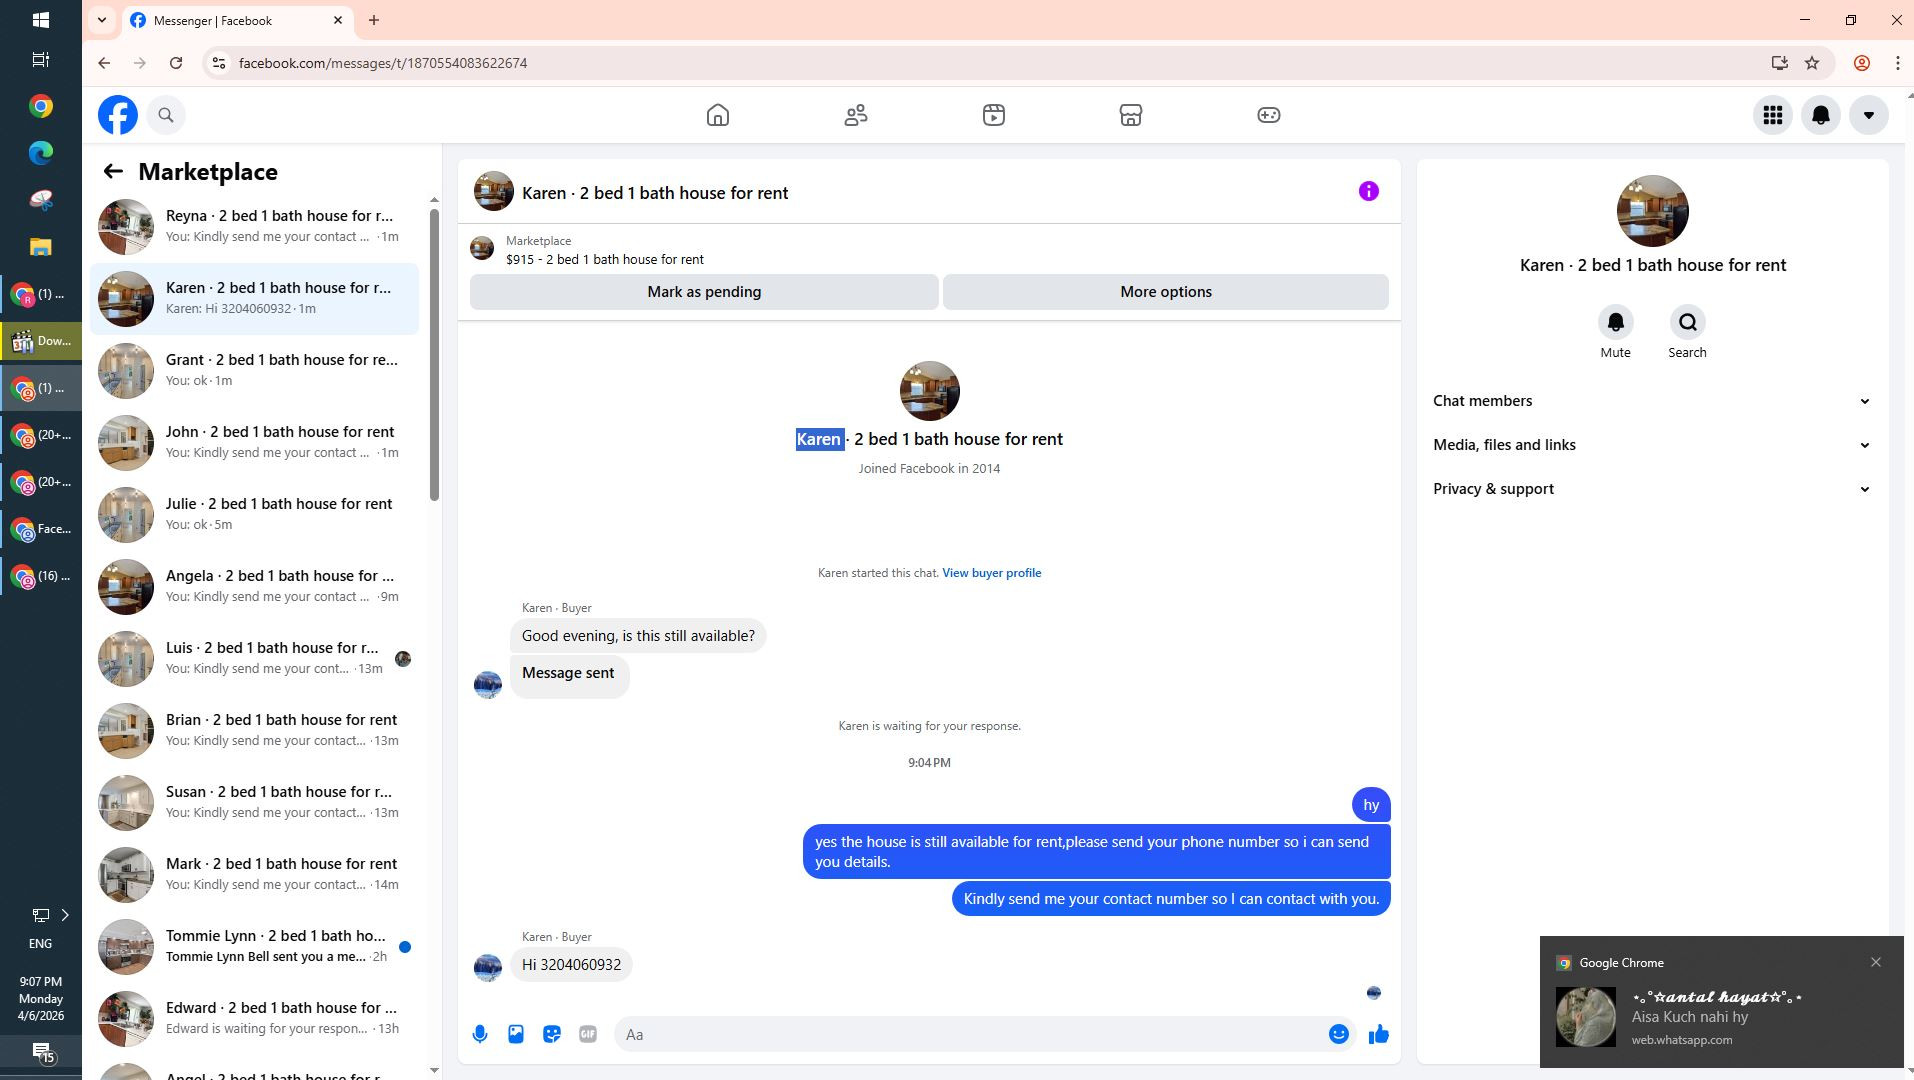The width and height of the screenshot is (1914, 1080).
Task: Click Mark as pending button
Action: tap(704, 292)
